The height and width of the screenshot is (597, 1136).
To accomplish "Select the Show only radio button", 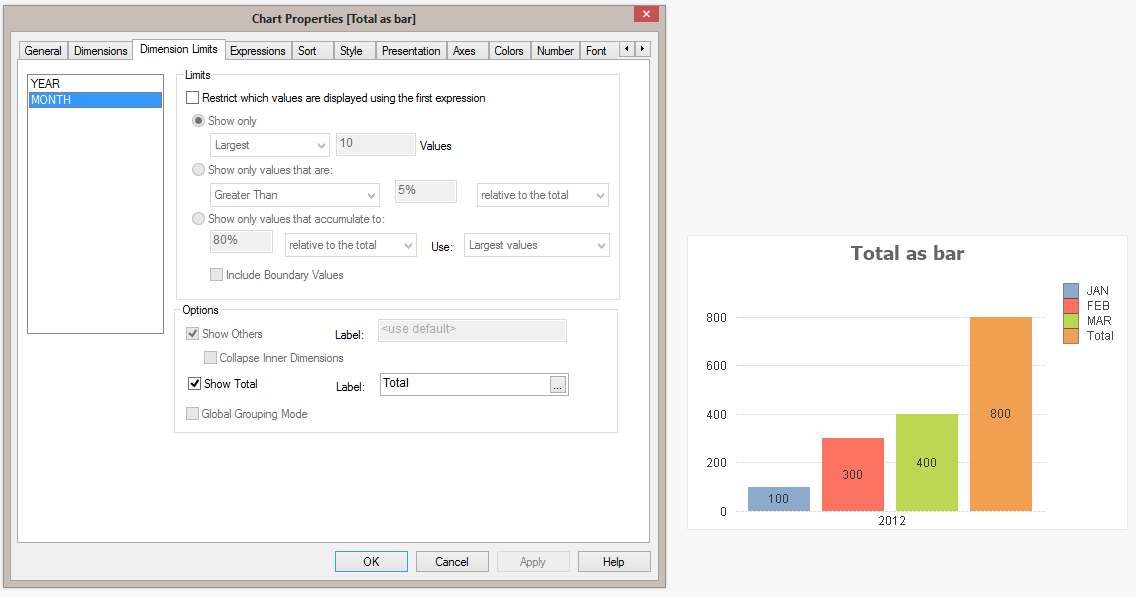I will pyautogui.click(x=198, y=121).
